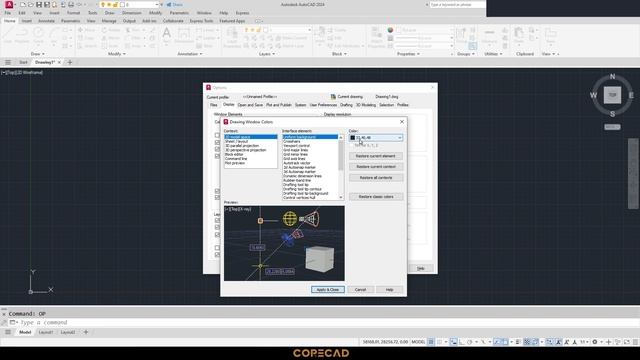
Task: Expand the Properties panel title dropdown
Action: [408, 54]
